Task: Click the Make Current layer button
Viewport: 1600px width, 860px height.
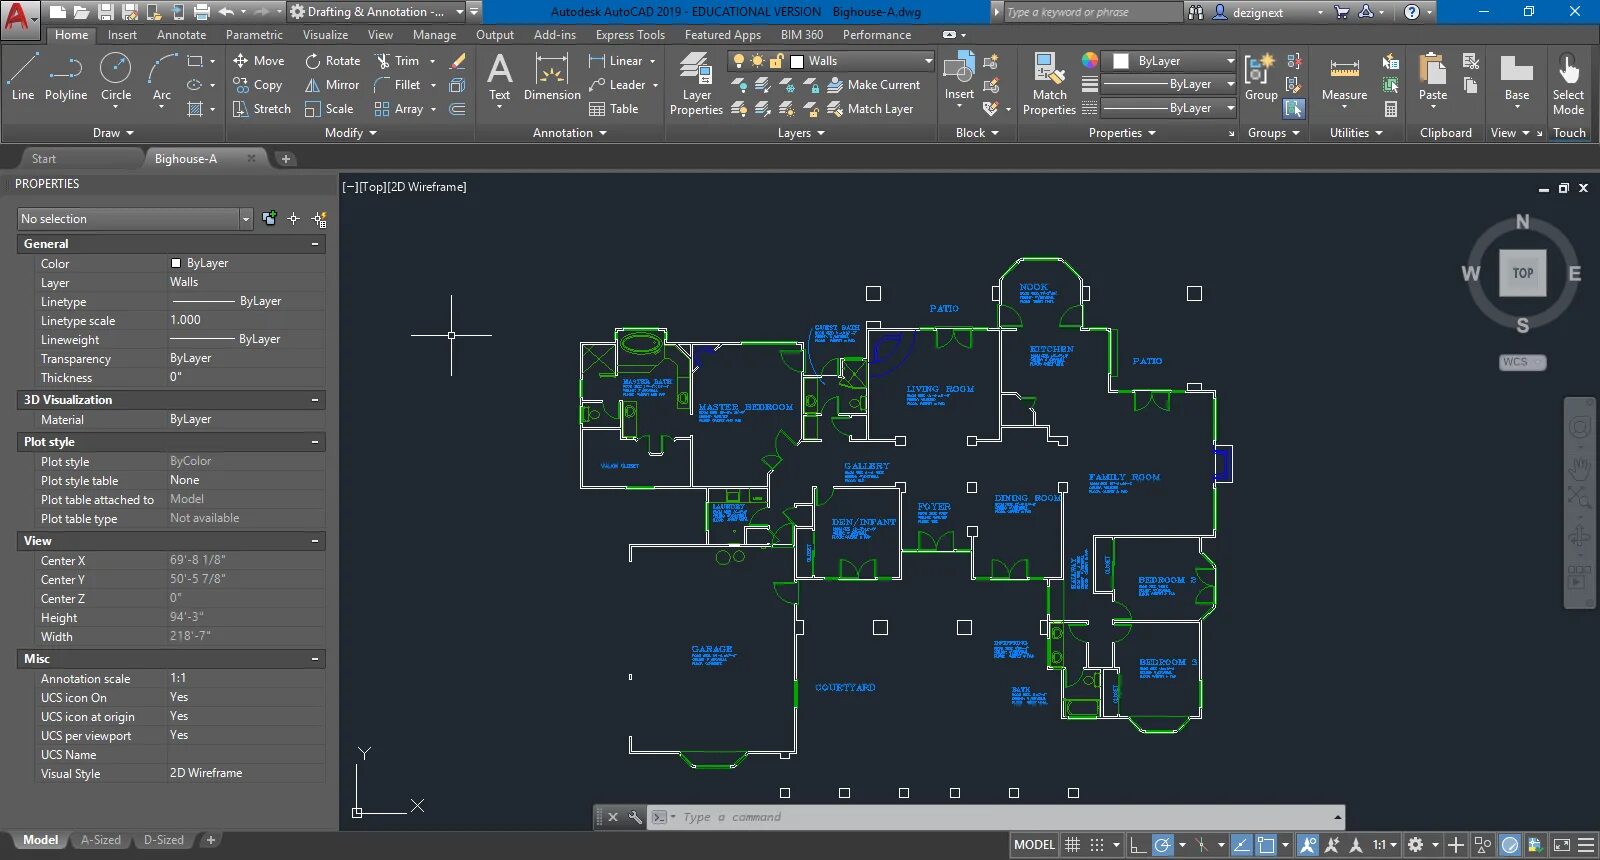Action: [873, 85]
